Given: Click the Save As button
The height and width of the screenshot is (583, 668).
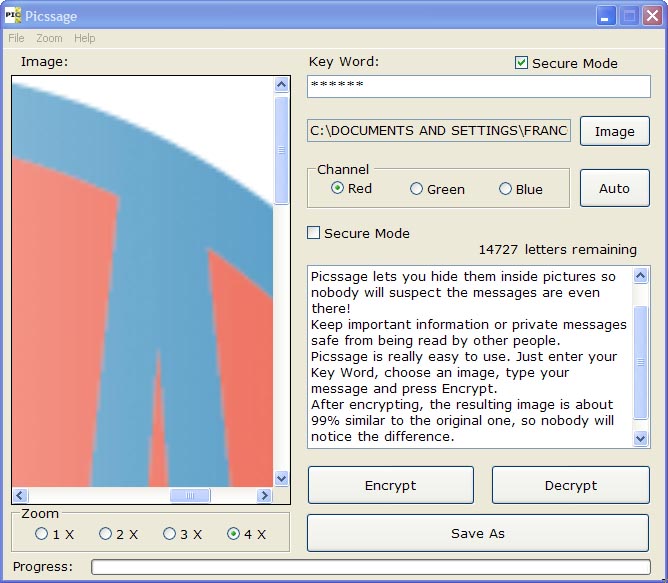Looking at the screenshot, I should tap(478, 533).
